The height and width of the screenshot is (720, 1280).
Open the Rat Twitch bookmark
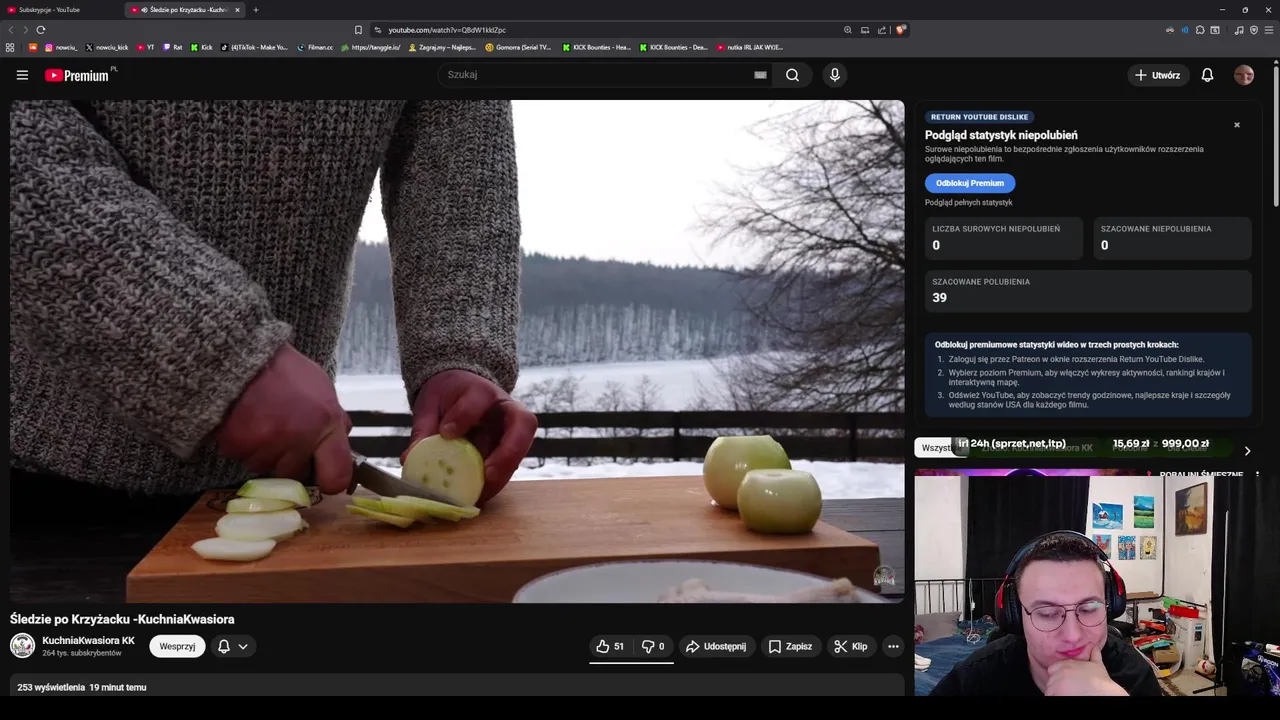[x=173, y=47]
